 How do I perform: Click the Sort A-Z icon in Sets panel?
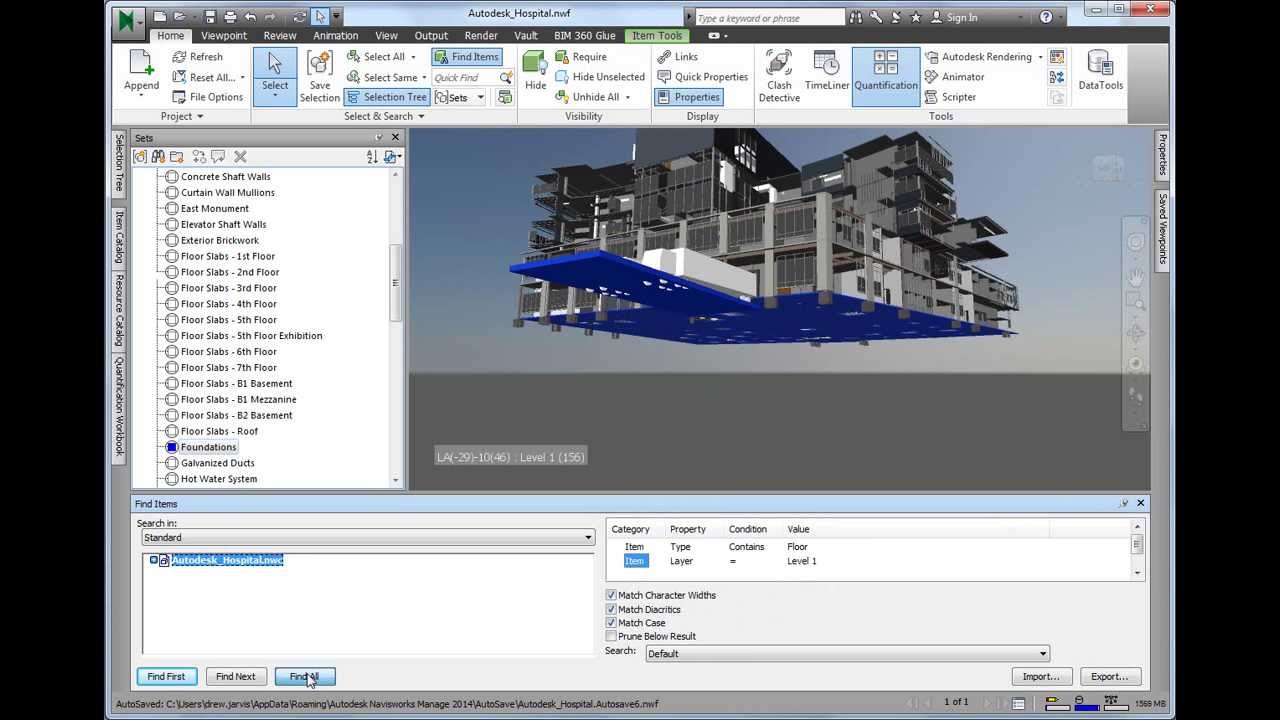coord(372,157)
